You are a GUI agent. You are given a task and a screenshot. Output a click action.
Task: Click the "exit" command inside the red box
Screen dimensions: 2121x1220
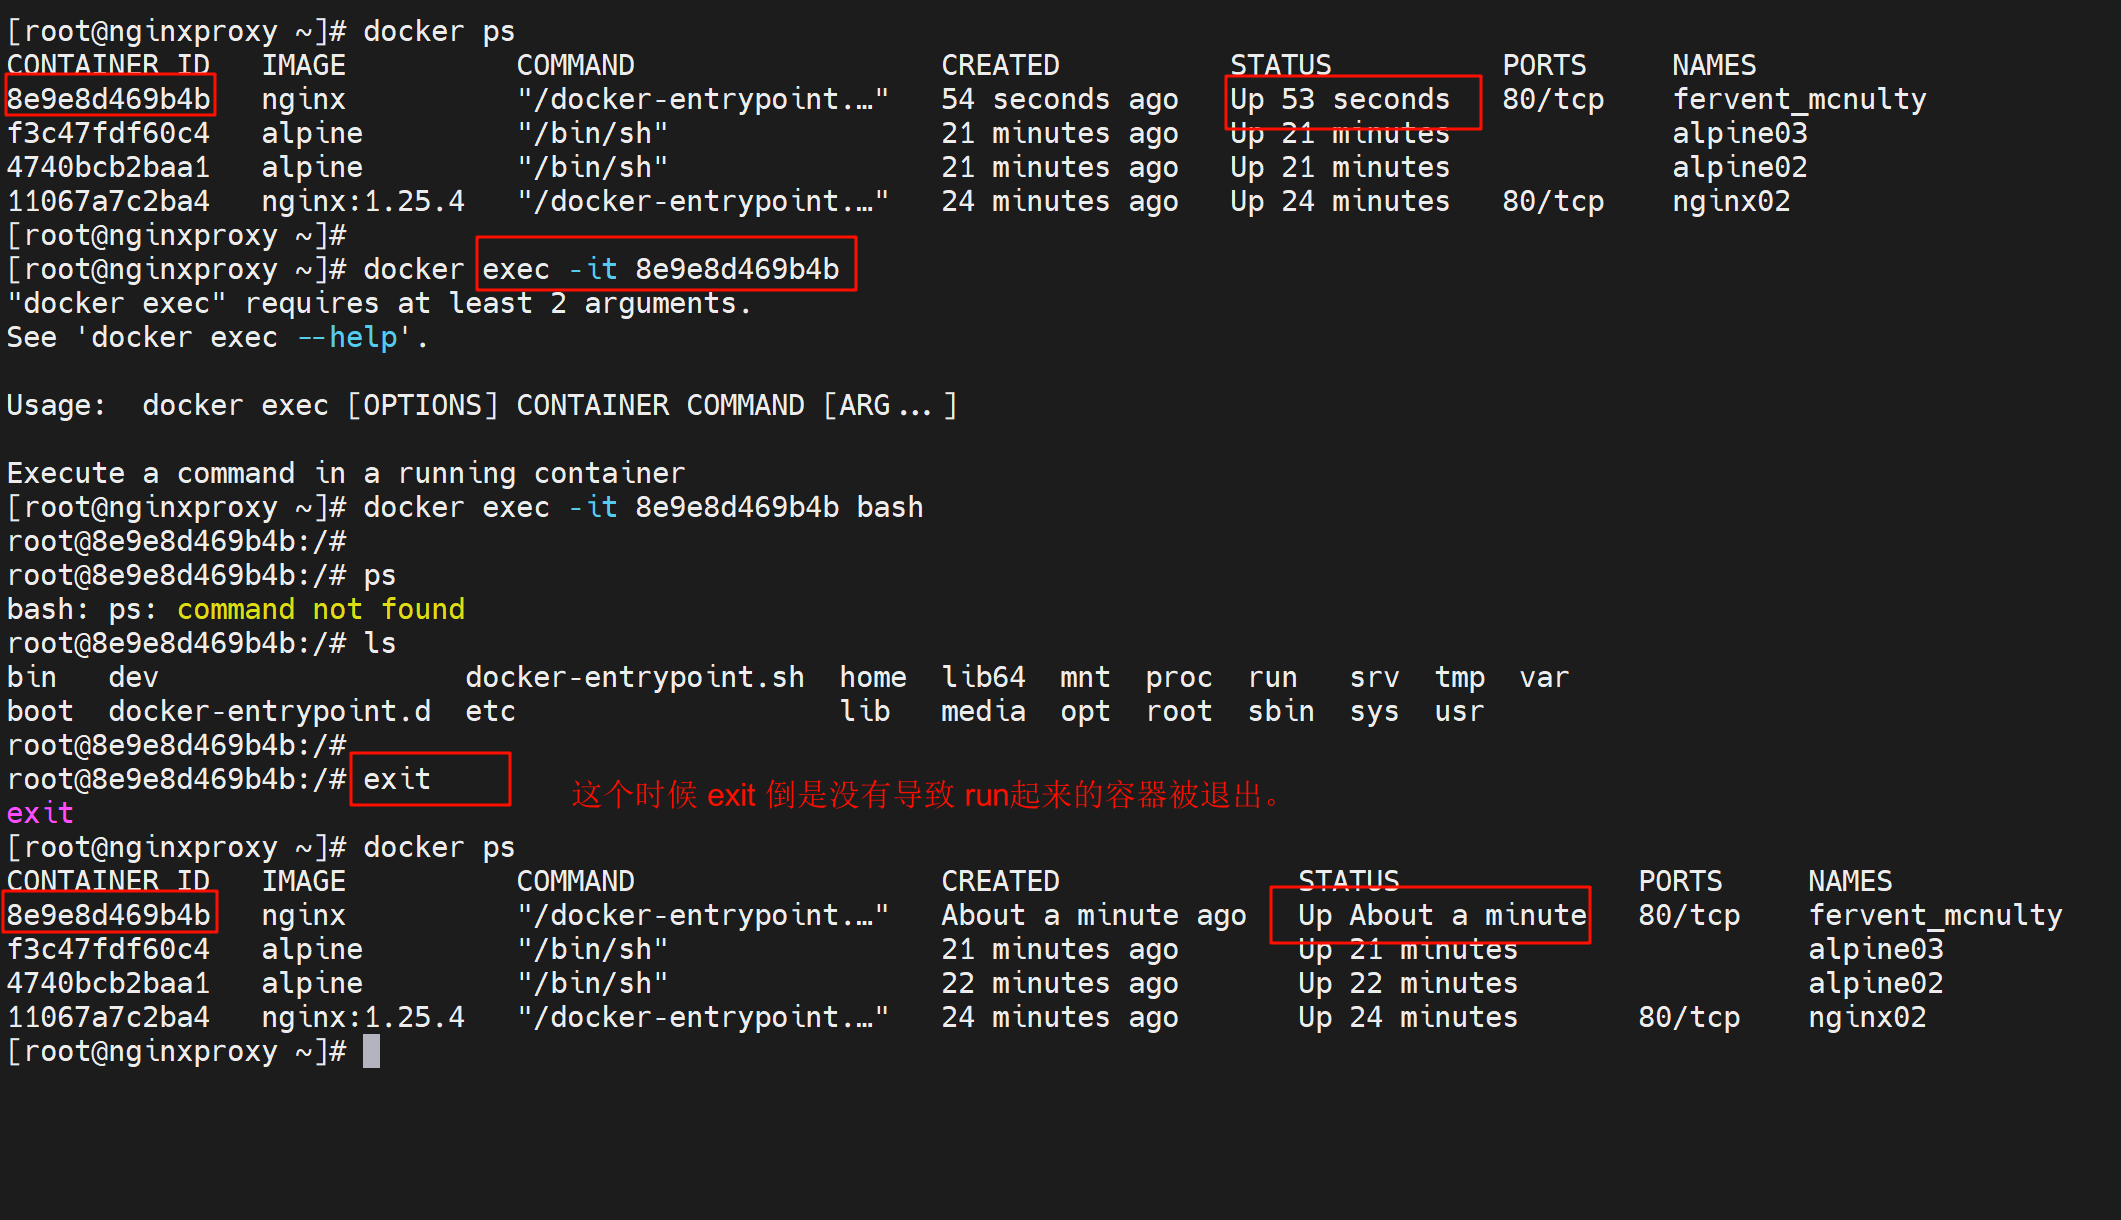[397, 779]
